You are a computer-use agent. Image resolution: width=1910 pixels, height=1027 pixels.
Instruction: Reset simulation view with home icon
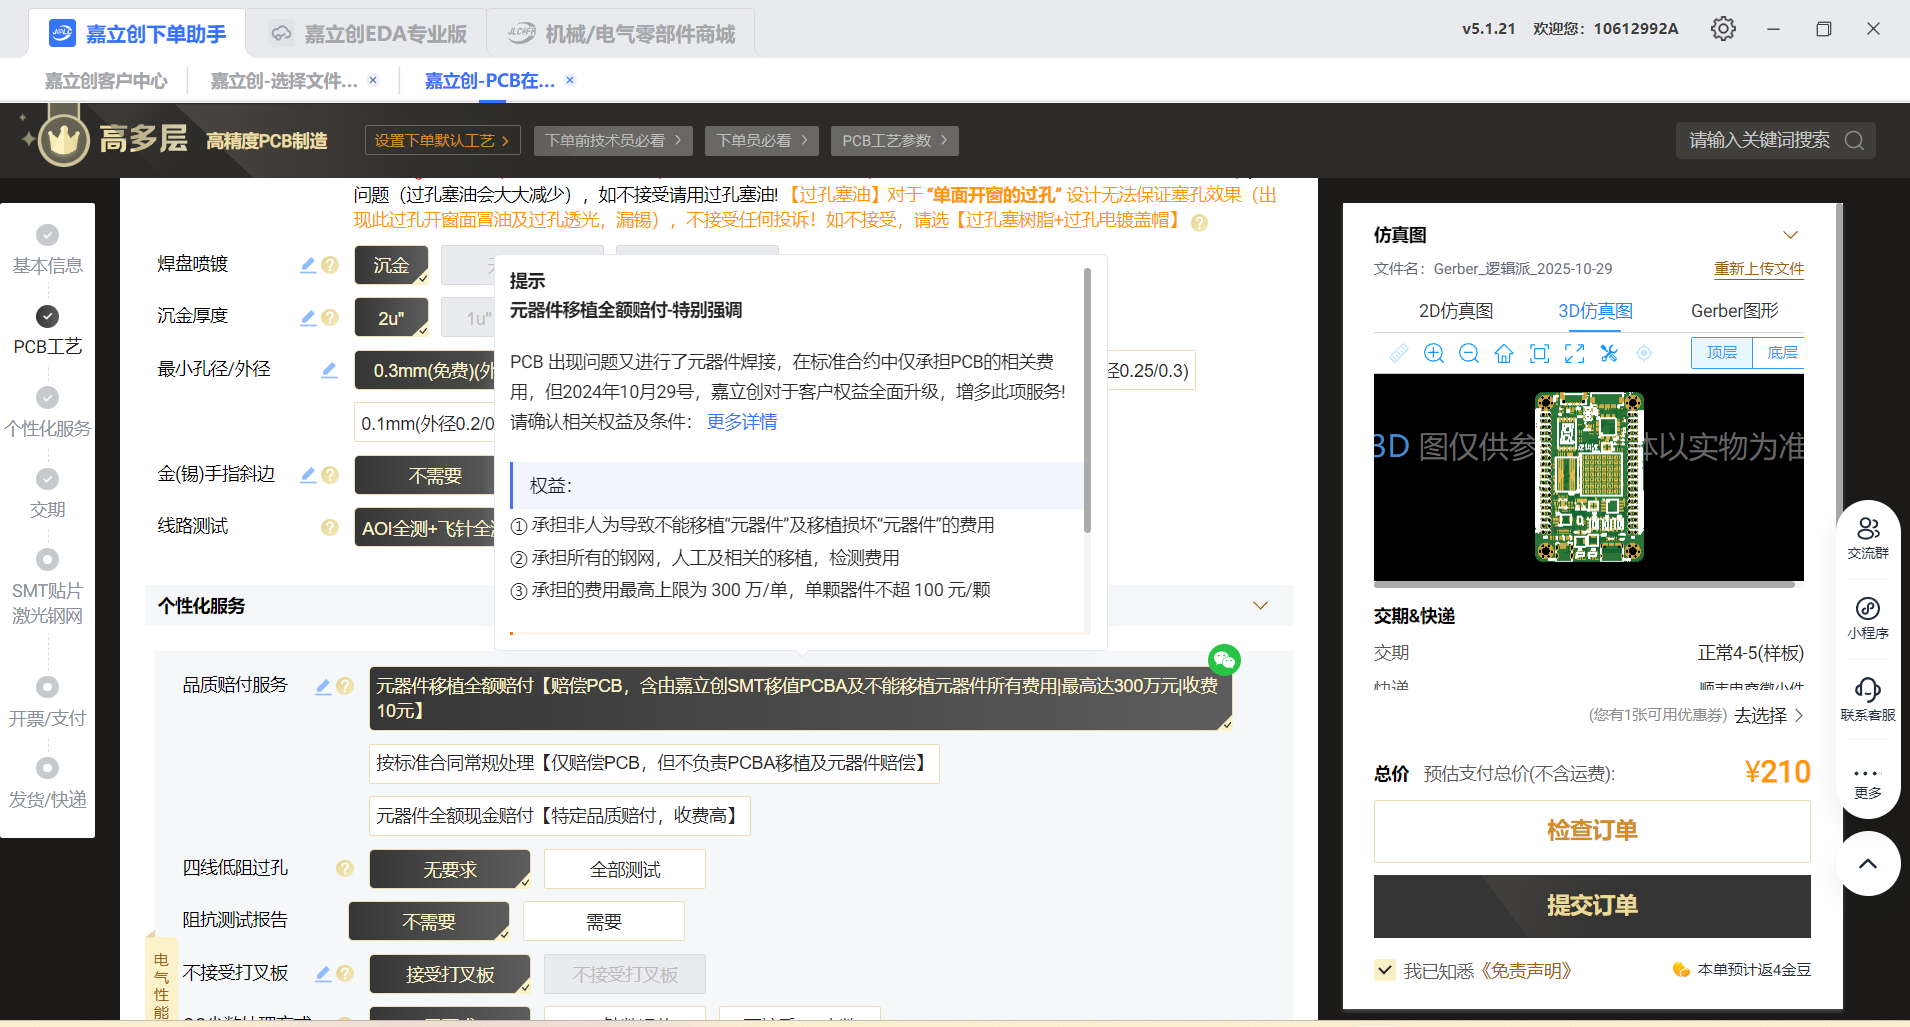[1504, 353]
